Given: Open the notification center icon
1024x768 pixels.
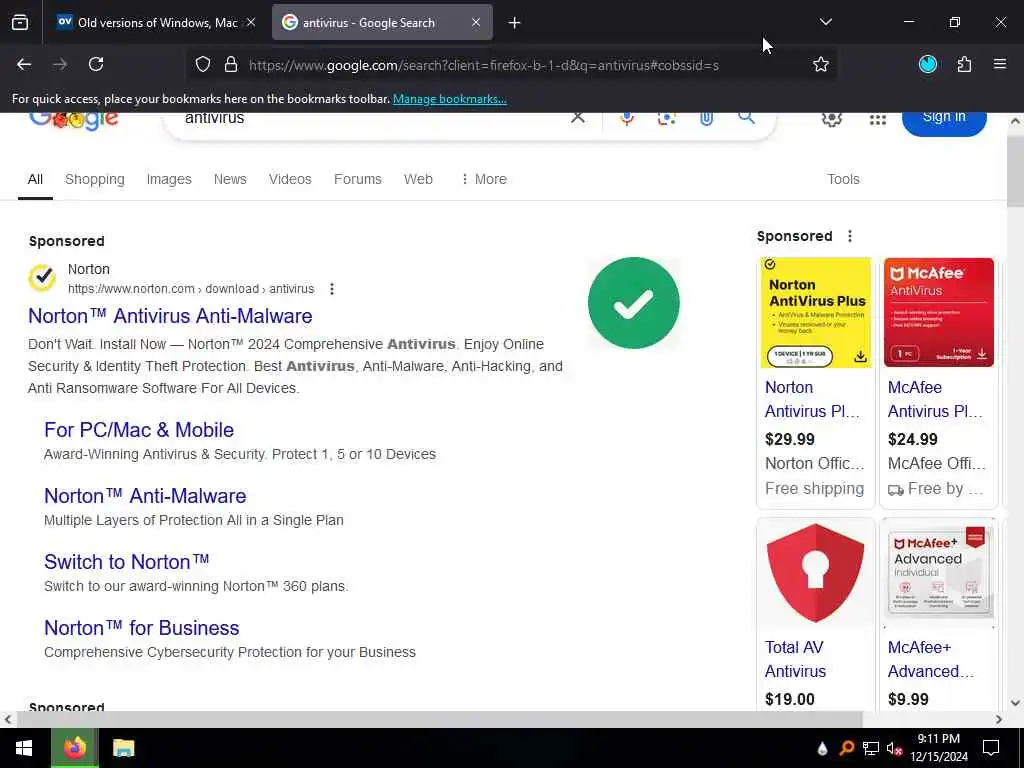Looking at the screenshot, I should point(991,748).
